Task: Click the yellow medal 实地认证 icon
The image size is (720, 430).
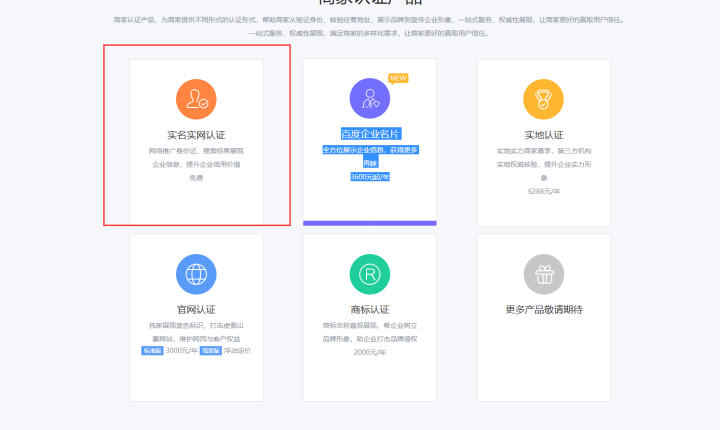Action: pyautogui.click(x=543, y=99)
